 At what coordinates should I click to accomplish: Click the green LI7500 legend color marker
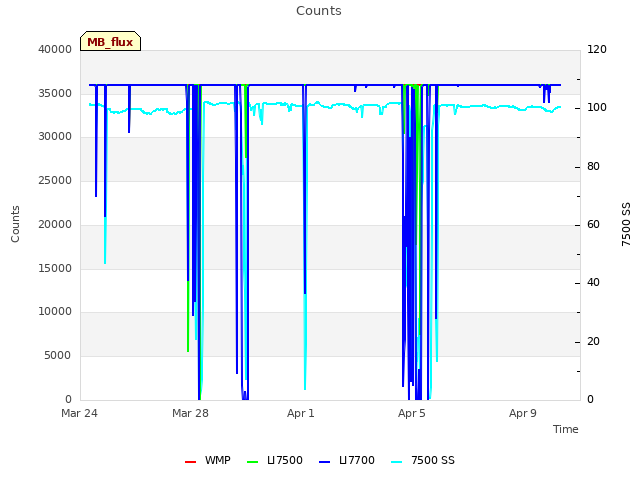click(x=253, y=462)
